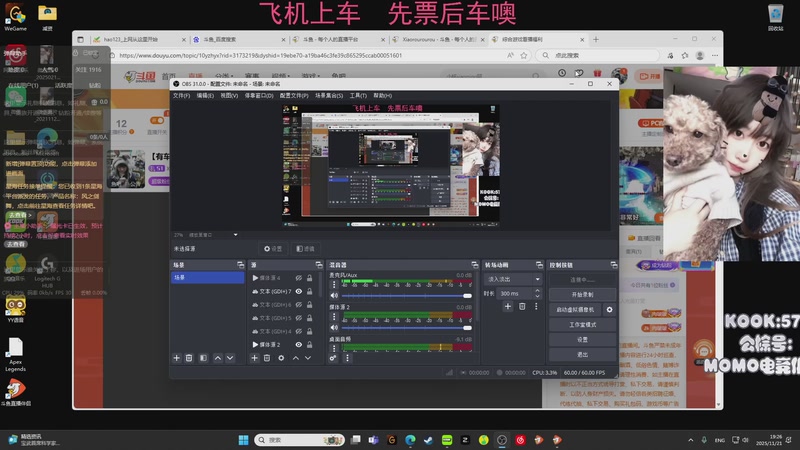The width and height of the screenshot is (800, 450).
Task: Move selected source up in list
Action: coord(295,358)
